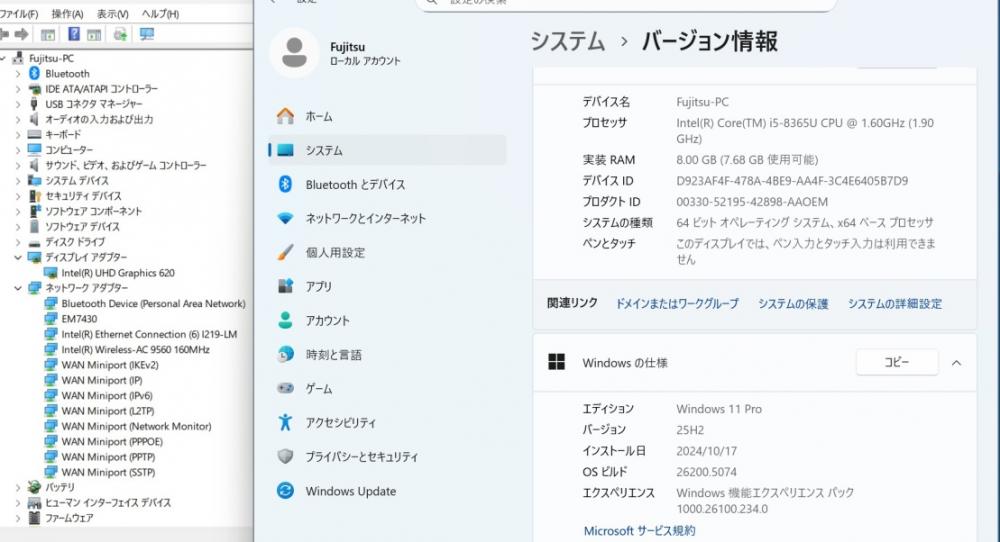Click the Fujitsu account avatar

coord(294,52)
